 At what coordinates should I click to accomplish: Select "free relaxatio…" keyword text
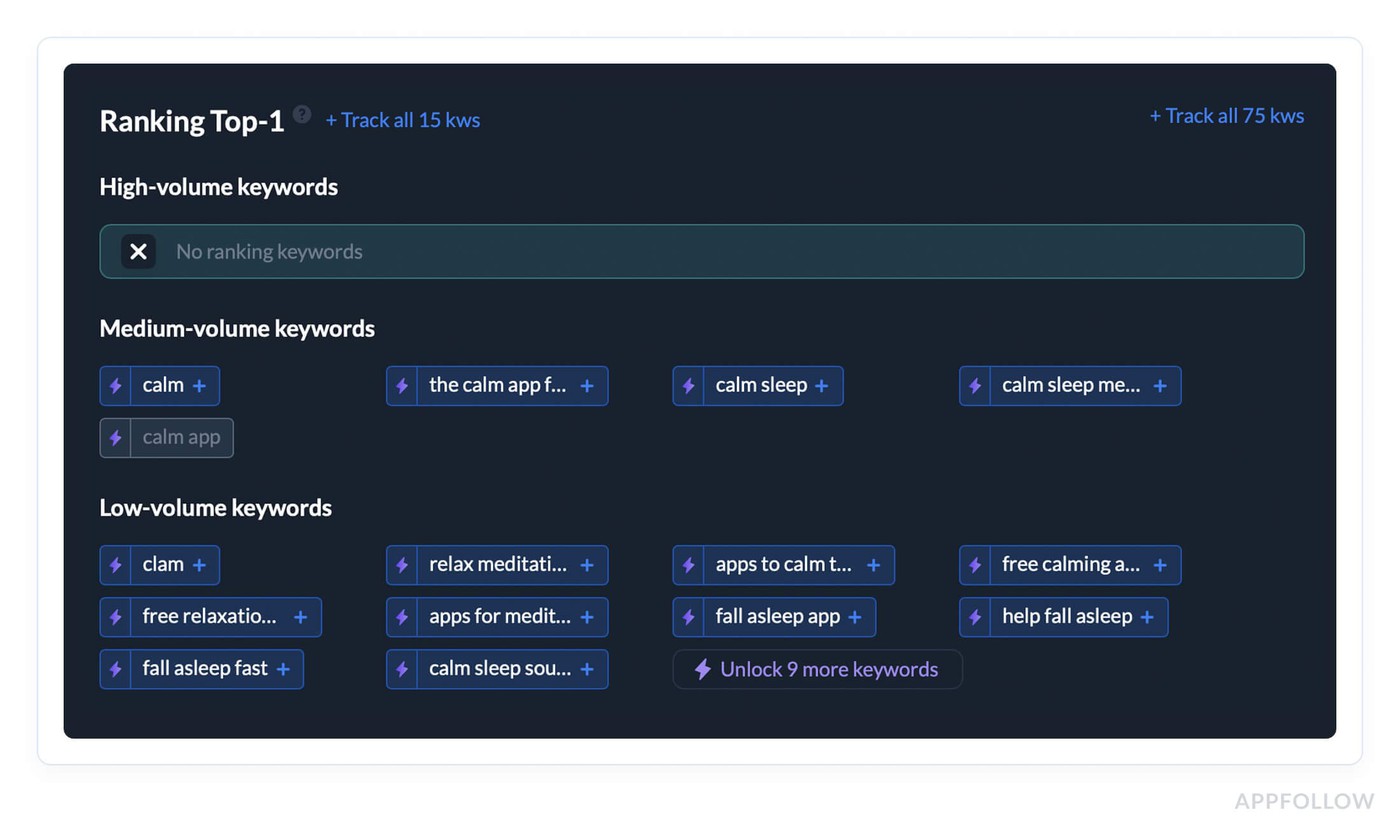pyautogui.click(x=210, y=616)
